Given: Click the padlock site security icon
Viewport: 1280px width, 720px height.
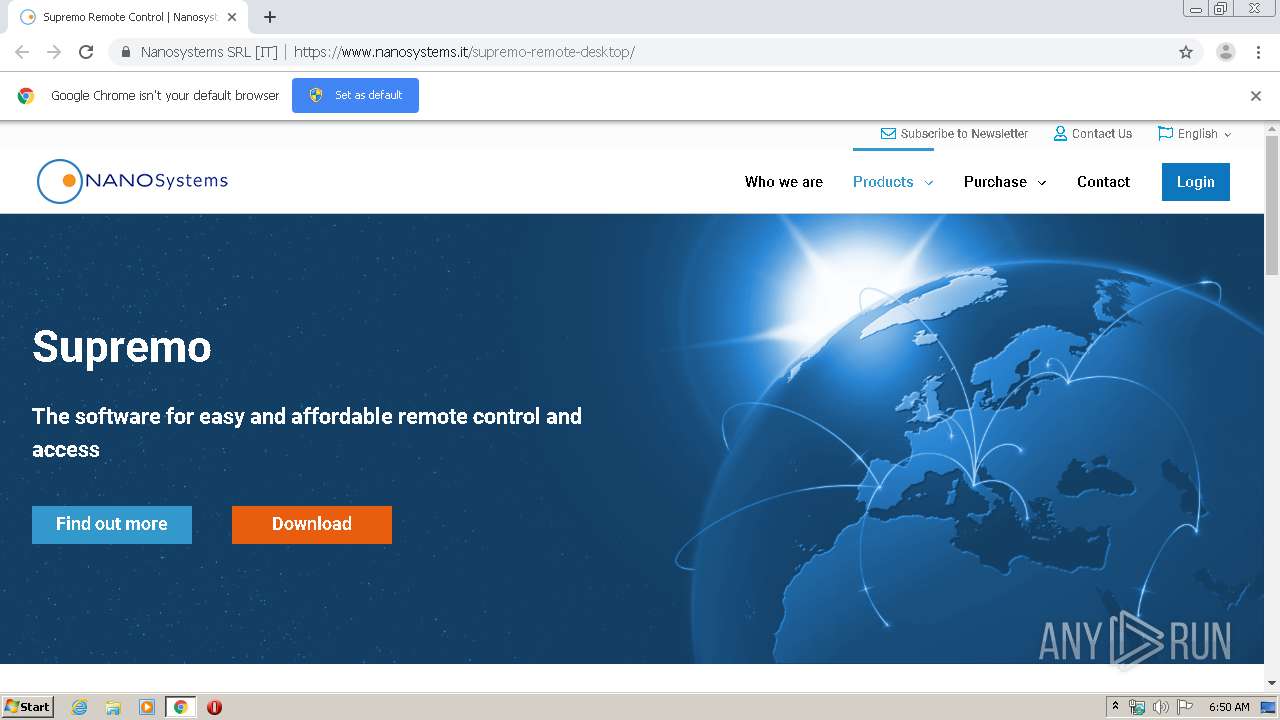Looking at the screenshot, I should tap(125, 52).
